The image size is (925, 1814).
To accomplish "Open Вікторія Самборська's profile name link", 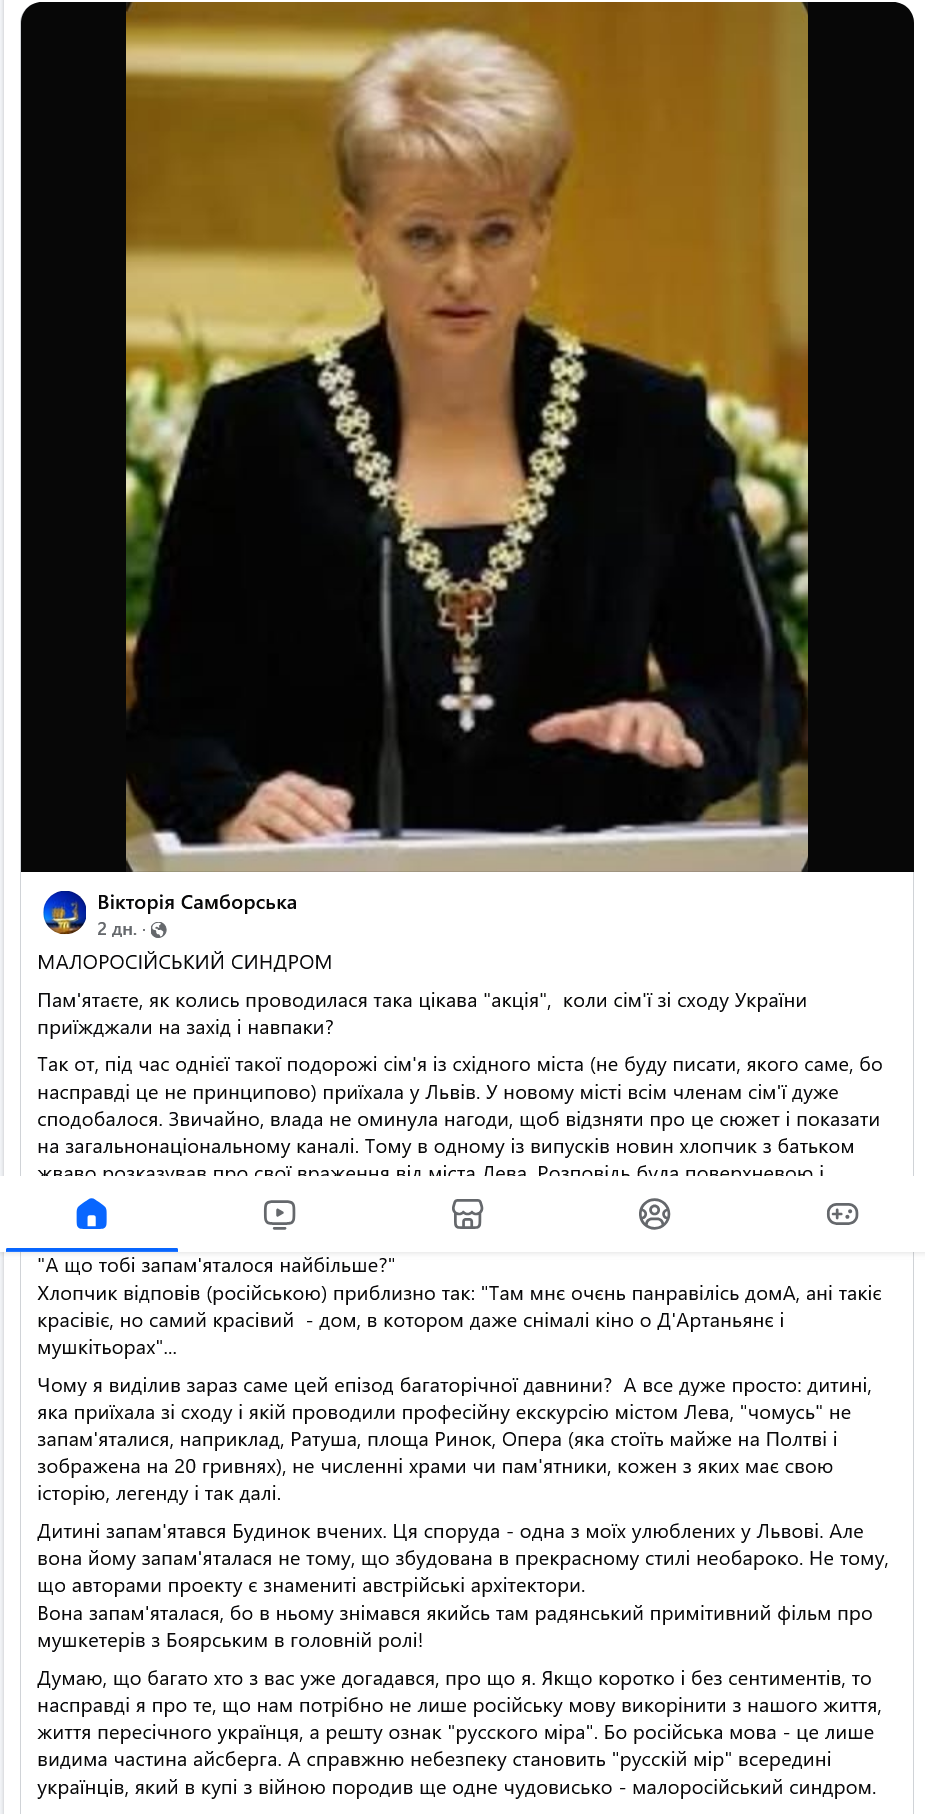I will pyautogui.click(x=197, y=902).
